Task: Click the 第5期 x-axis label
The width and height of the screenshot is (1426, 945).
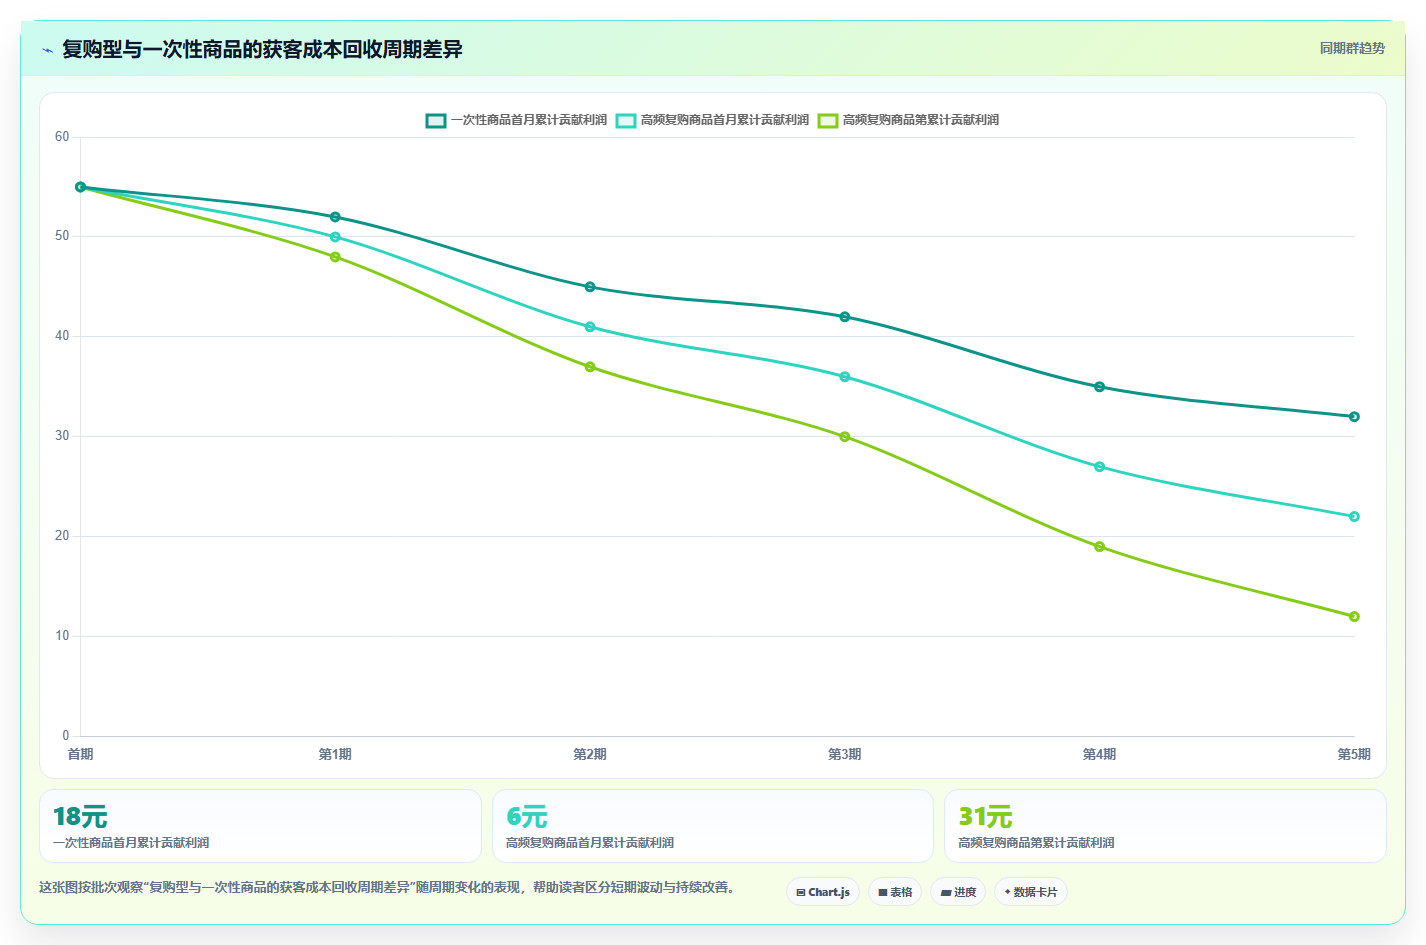Action: pyautogui.click(x=1354, y=754)
